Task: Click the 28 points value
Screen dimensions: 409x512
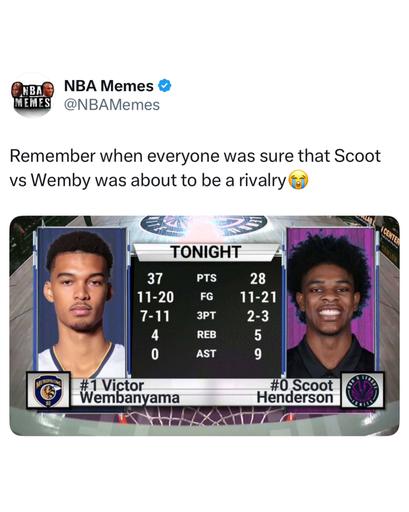Action: tap(258, 279)
